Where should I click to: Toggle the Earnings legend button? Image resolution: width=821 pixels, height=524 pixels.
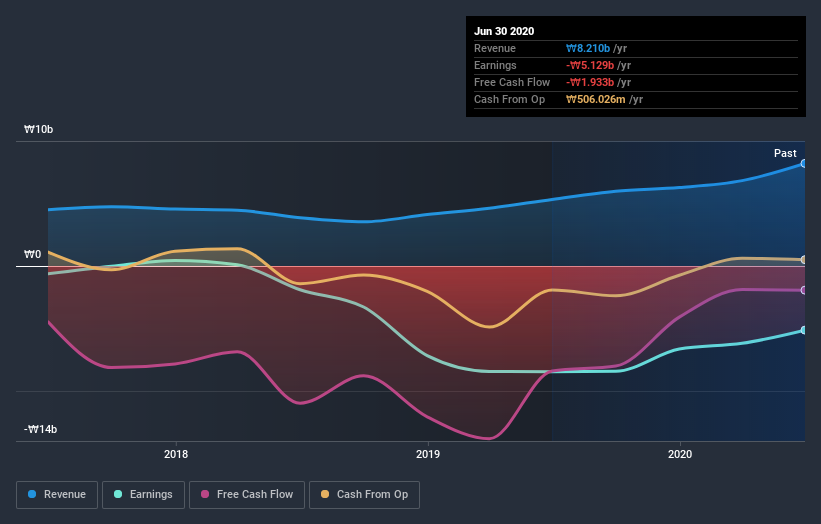(143, 495)
